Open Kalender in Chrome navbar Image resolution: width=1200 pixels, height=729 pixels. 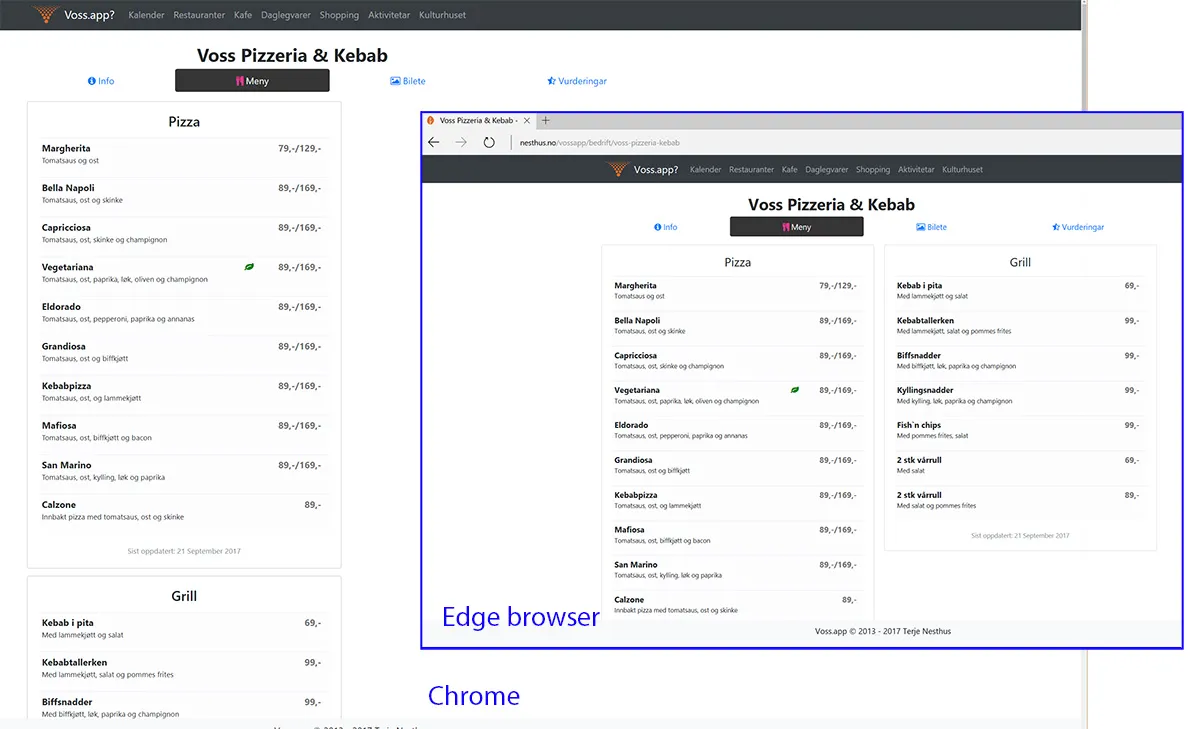tap(146, 15)
